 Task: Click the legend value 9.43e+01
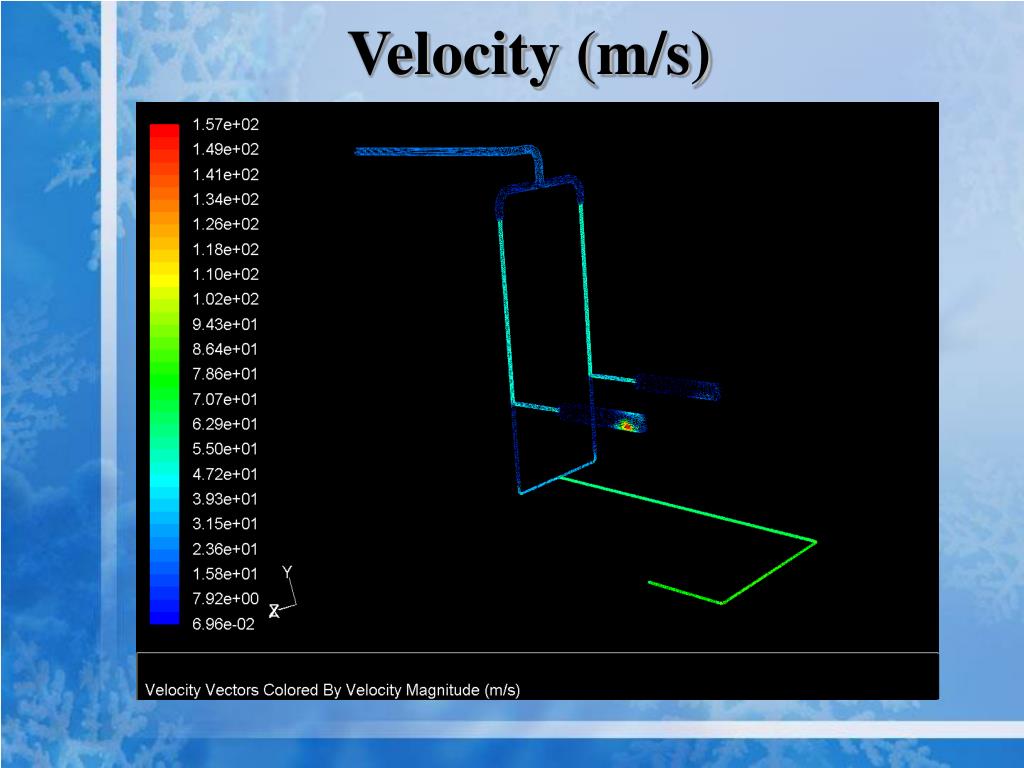coord(225,324)
